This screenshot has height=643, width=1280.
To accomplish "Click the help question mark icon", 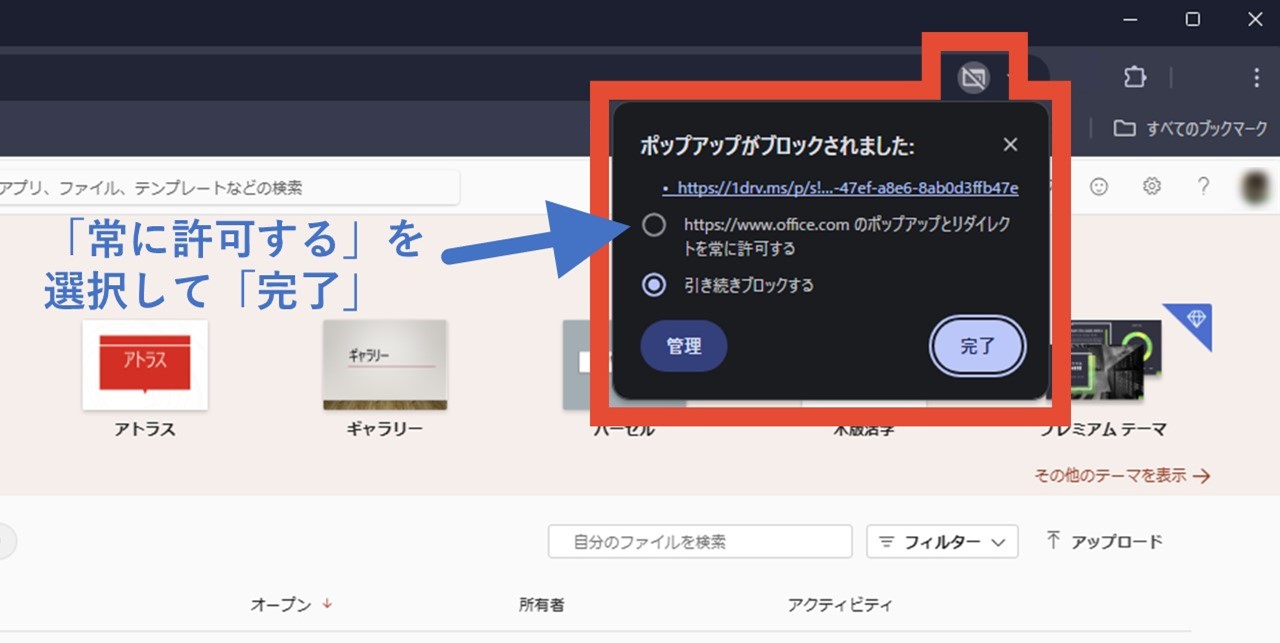I will pyautogui.click(x=1204, y=186).
